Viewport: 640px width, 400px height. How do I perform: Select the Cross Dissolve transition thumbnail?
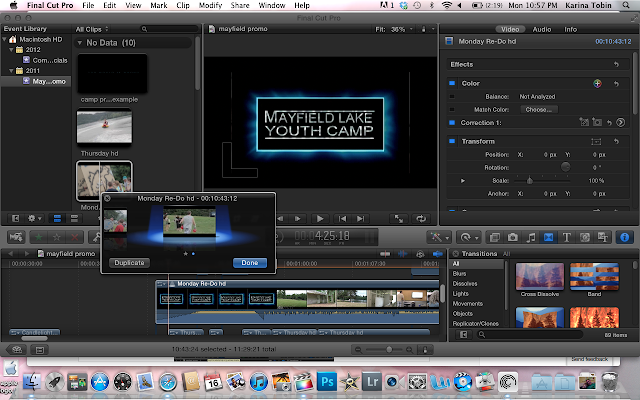540,276
